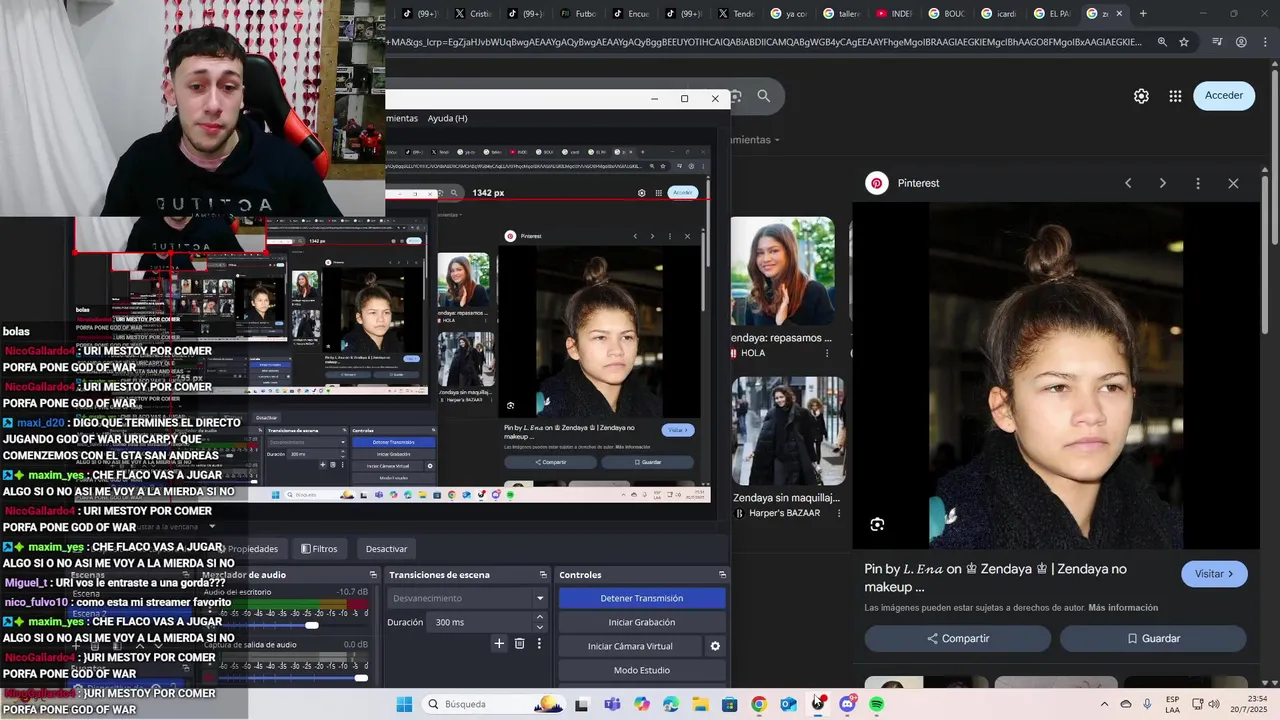Open the Harper's BAZAAR result thumbnail

click(788, 431)
